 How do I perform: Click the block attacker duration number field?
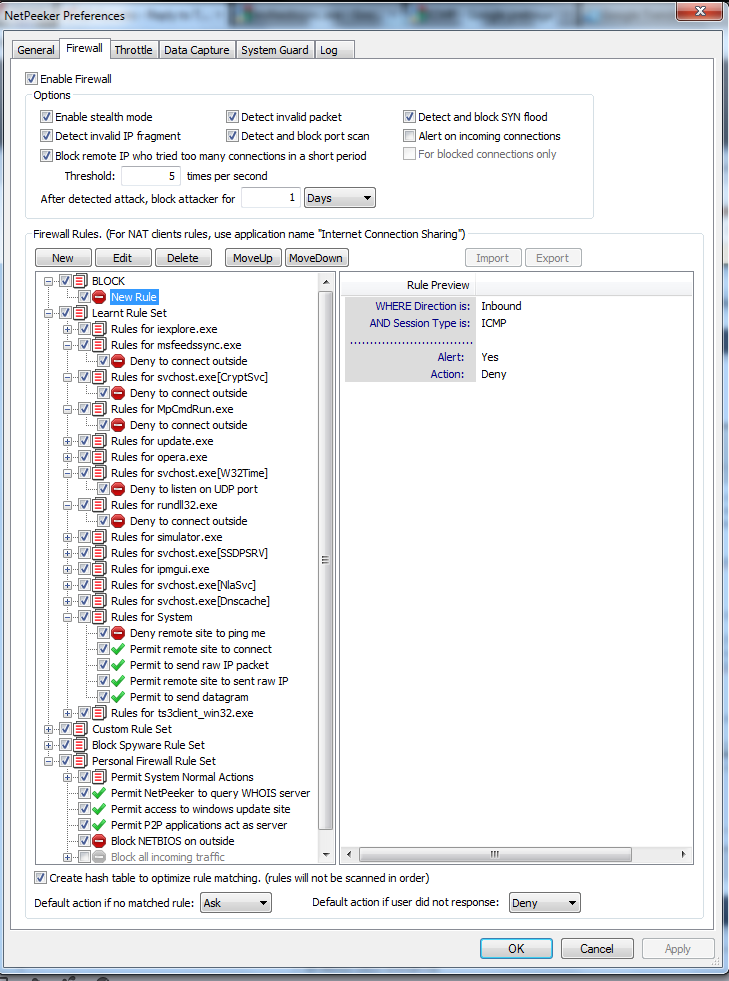[x=271, y=198]
